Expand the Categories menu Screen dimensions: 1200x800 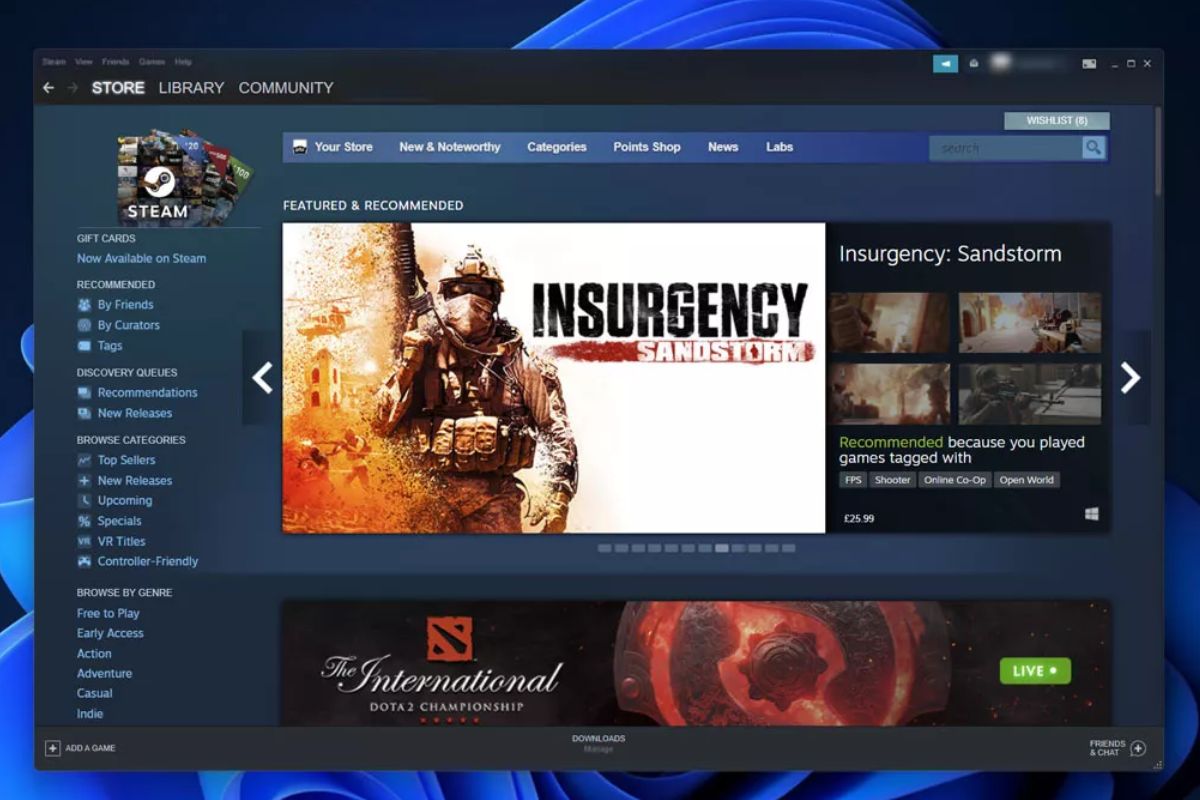click(x=557, y=147)
